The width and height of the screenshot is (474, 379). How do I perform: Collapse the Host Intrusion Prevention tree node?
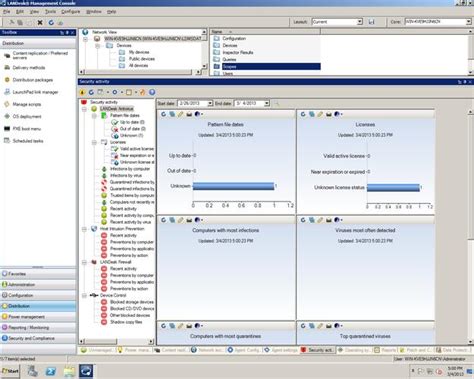tap(85, 229)
